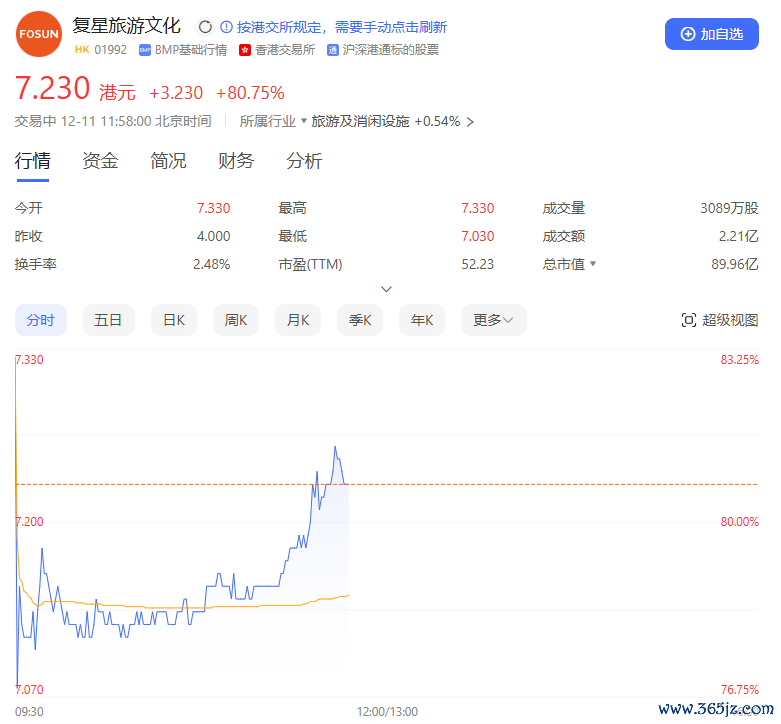
Task: Click the 12:00/13:00 time axis label
Action: (x=387, y=712)
